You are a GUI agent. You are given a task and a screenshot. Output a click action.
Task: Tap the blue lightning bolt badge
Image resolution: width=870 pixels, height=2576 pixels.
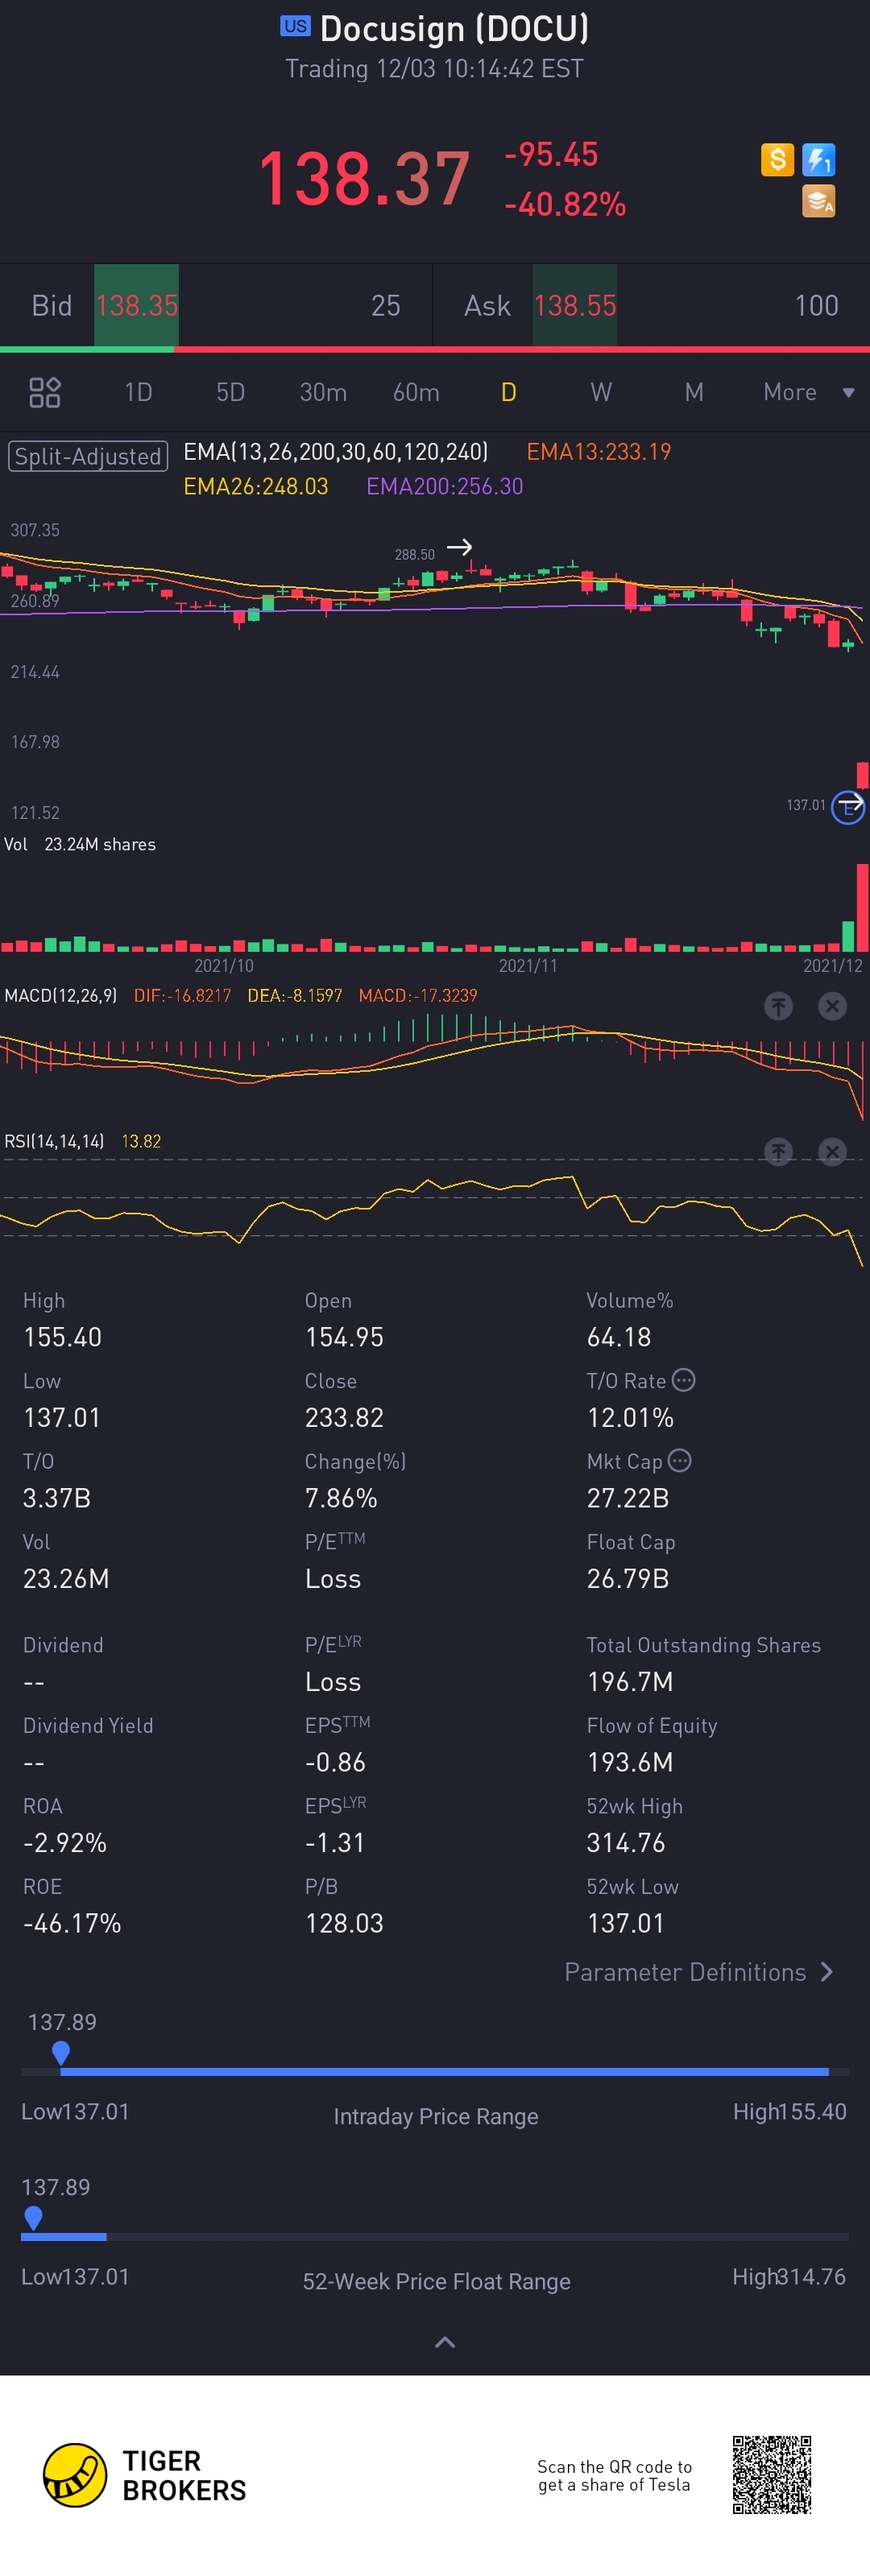(819, 159)
